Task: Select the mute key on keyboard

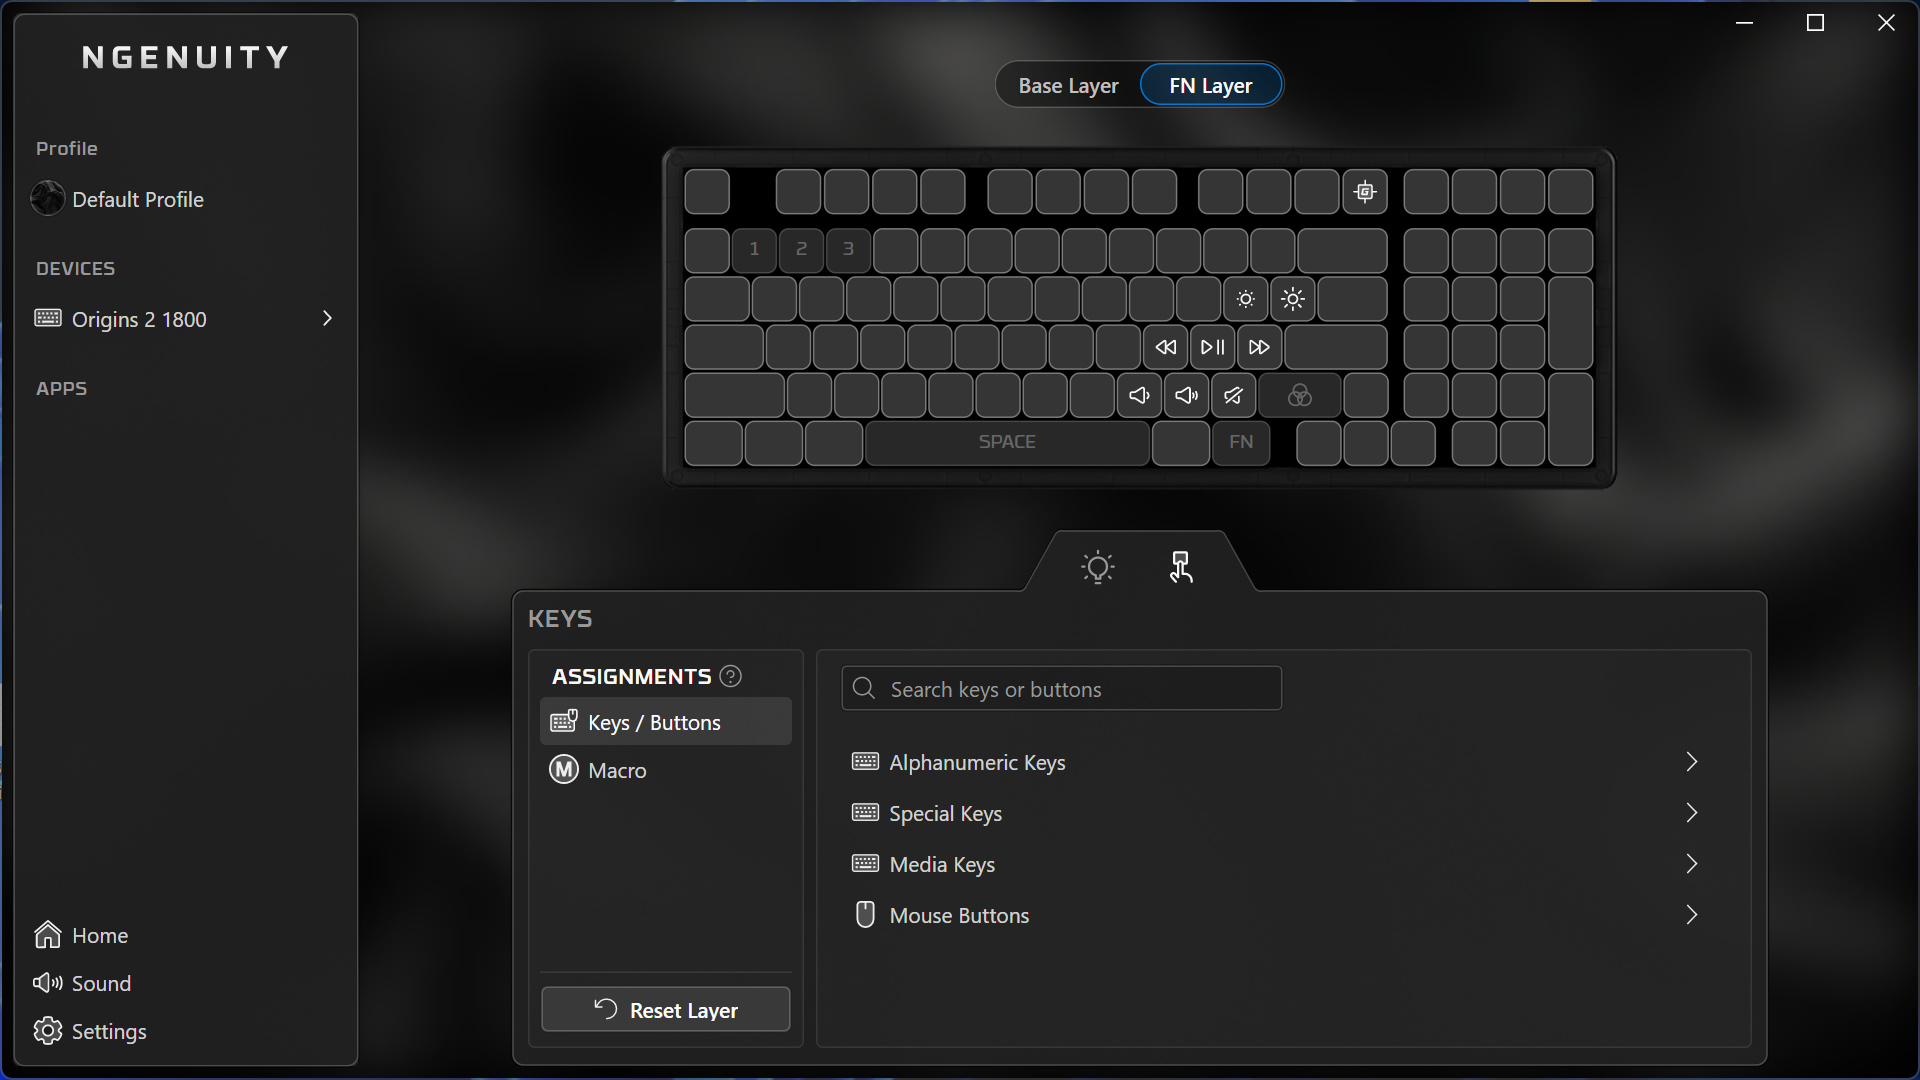Action: click(1233, 396)
